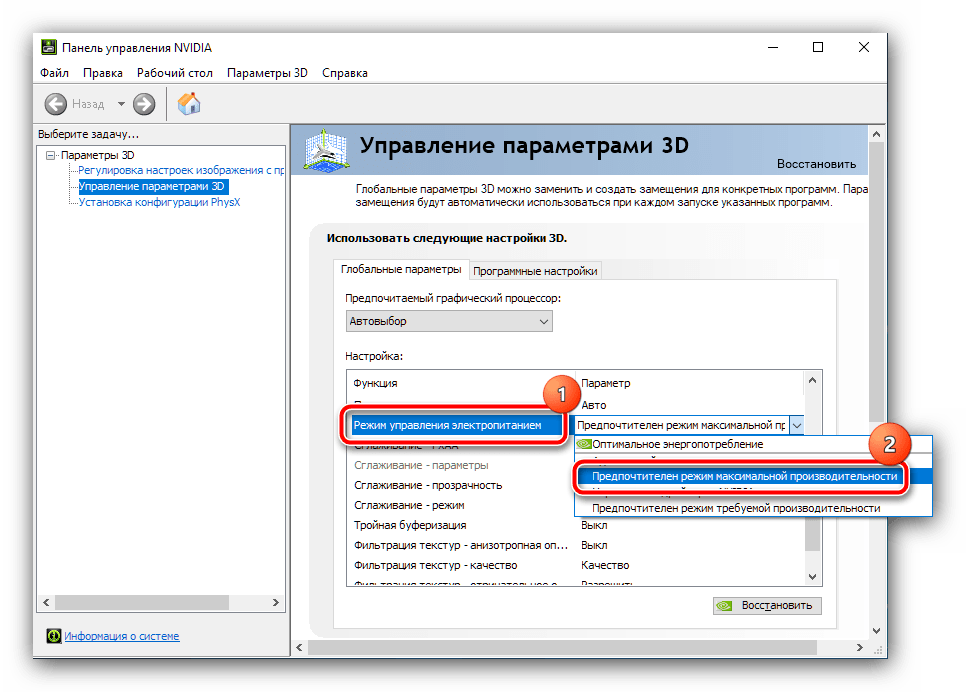The height and width of the screenshot is (692, 966).
Task: Click main panel horizontal scroll left arrow
Action: pyautogui.click(x=299, y=647)
